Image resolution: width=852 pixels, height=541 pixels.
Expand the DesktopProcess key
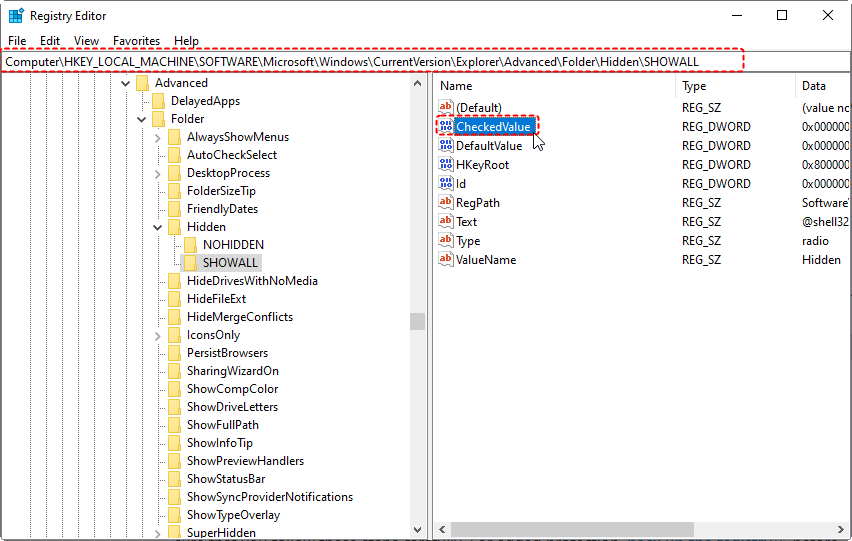click(x=158, y=173)
